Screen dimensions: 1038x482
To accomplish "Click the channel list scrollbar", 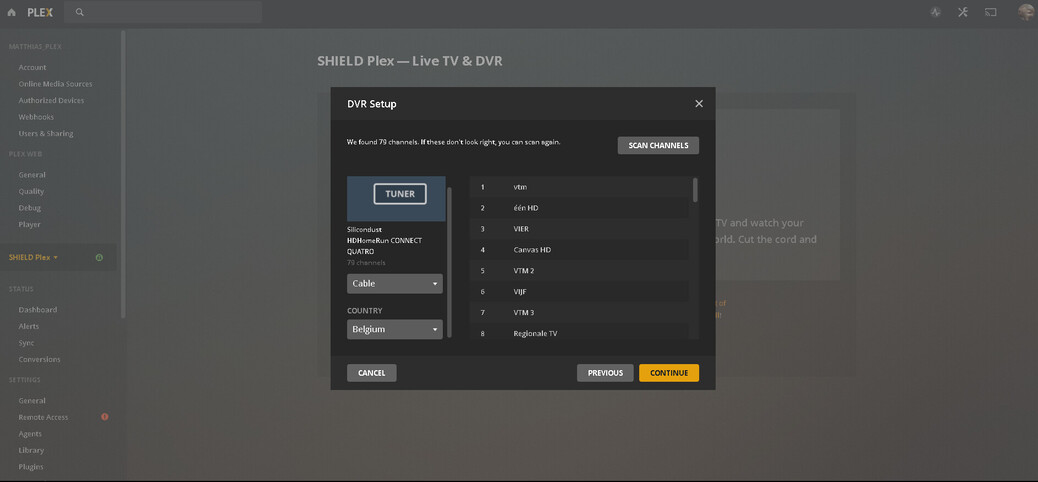I will point(695,190).
